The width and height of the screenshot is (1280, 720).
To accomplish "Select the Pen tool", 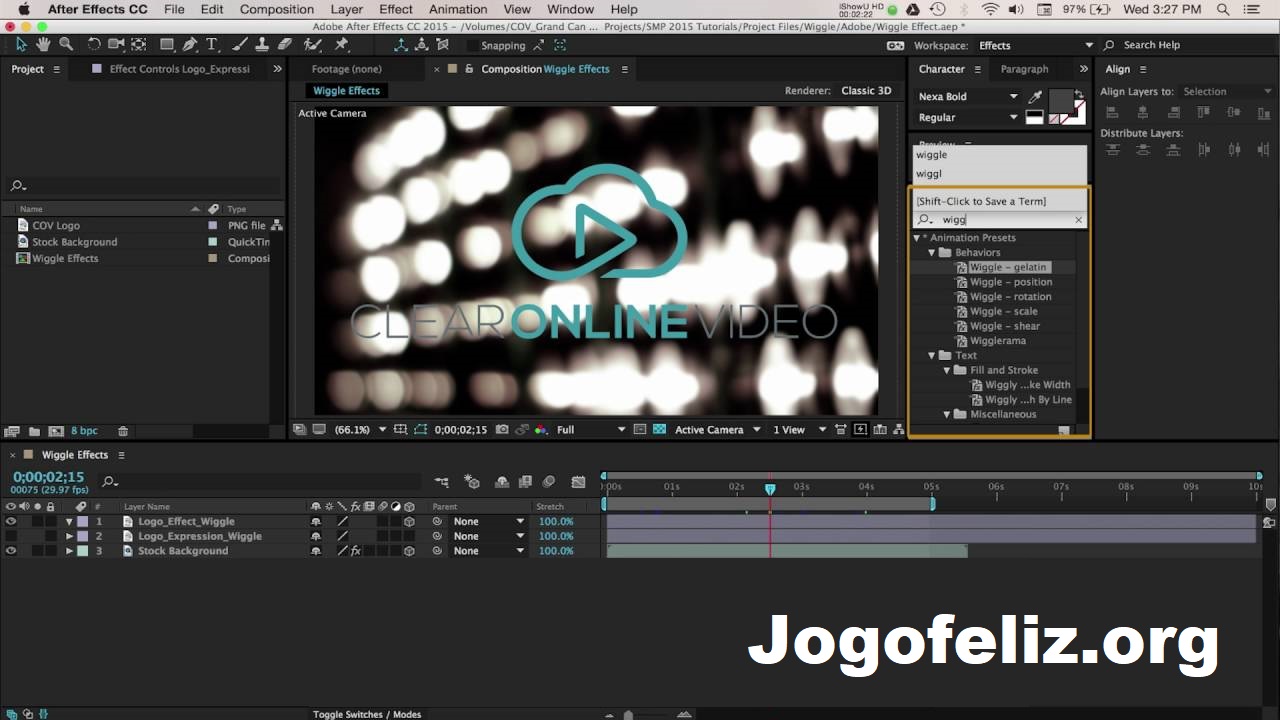I will click(x=190, y=45).
